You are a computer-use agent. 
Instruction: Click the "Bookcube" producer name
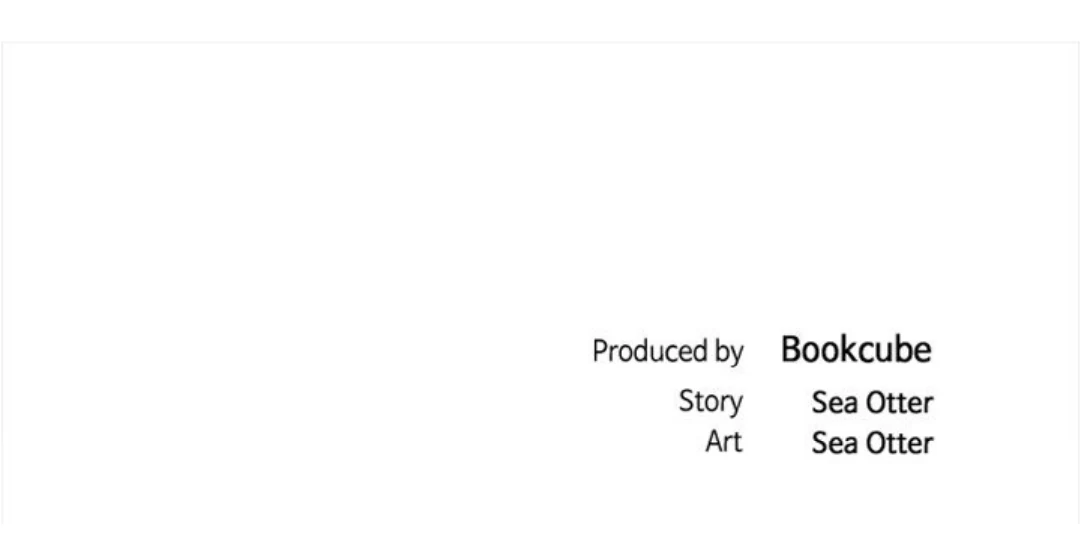855,350
